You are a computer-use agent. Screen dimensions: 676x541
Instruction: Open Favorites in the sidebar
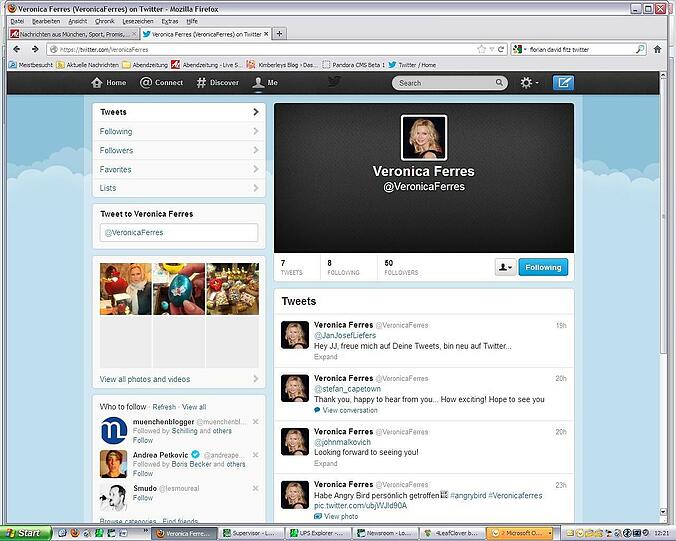(x=179, y=169)
